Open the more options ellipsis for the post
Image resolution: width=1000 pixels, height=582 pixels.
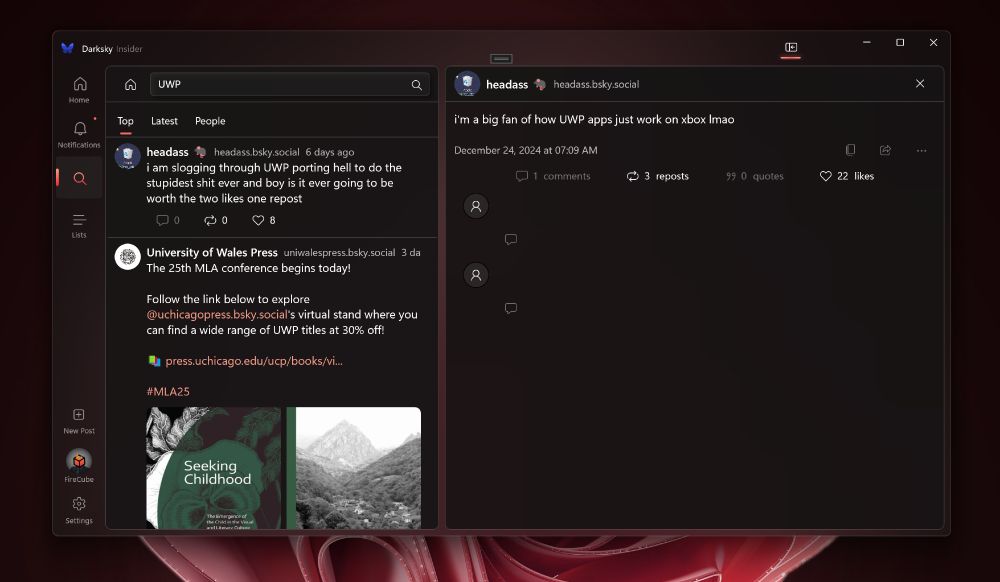[921, 150]
